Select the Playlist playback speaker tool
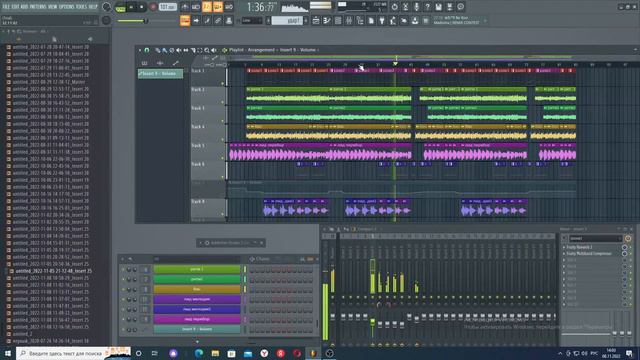The image size is (640, 360). click(214, 50)
